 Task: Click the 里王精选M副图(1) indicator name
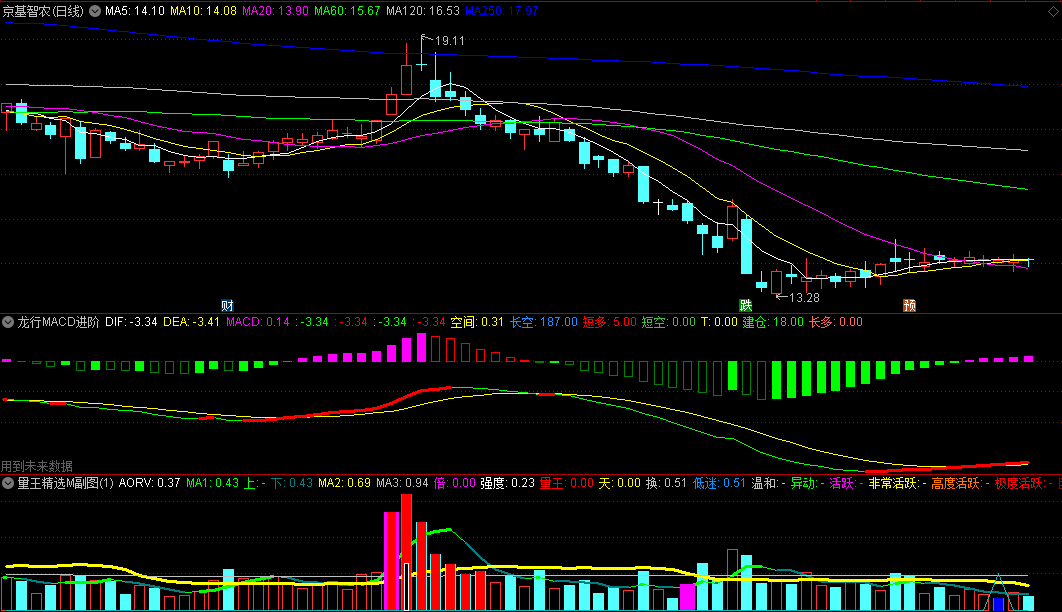[x=66, y=483]
